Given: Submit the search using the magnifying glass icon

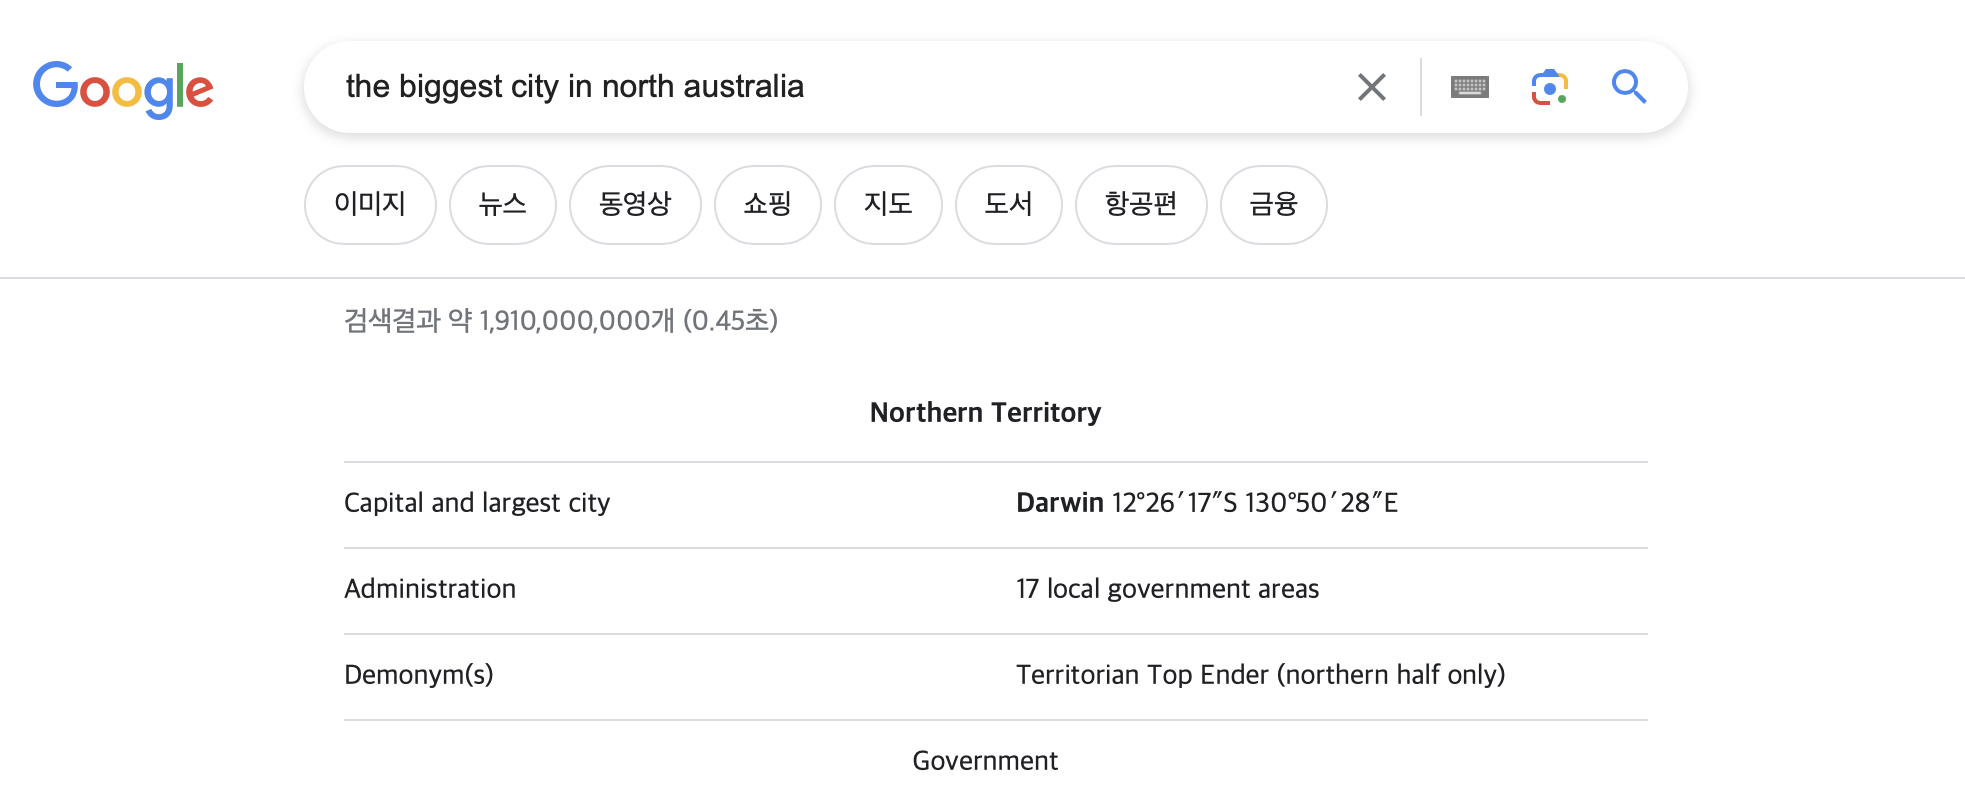Looking at the screenshot, I should pos(1628,87).
